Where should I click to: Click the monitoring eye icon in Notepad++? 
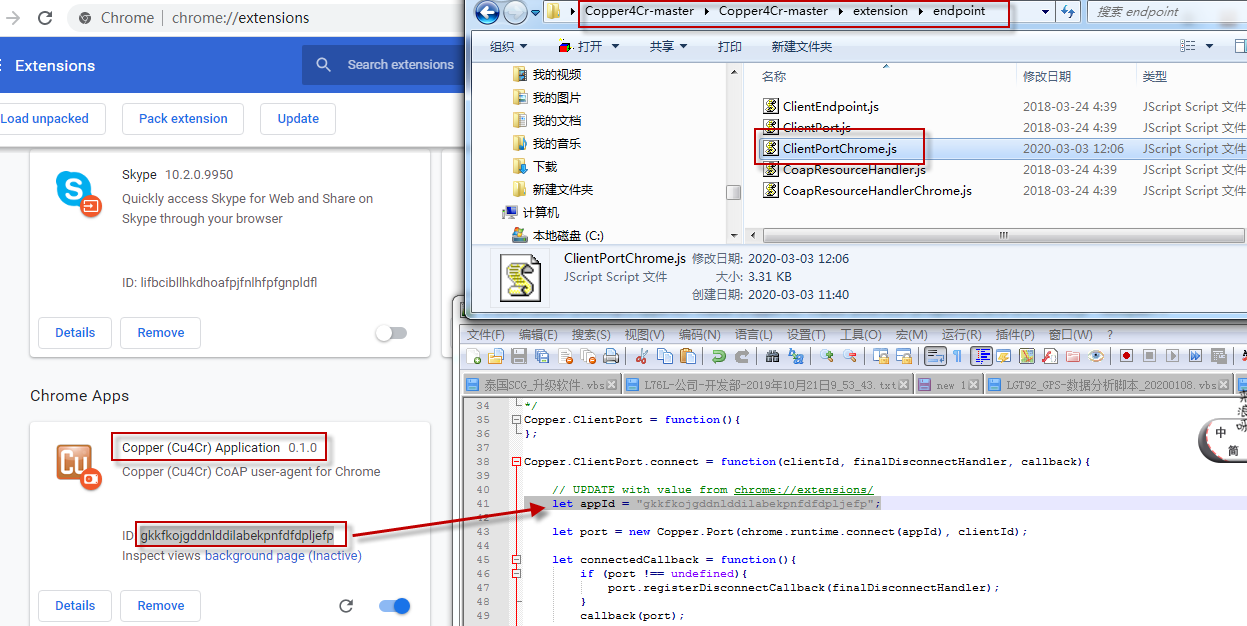[1096, 356]
